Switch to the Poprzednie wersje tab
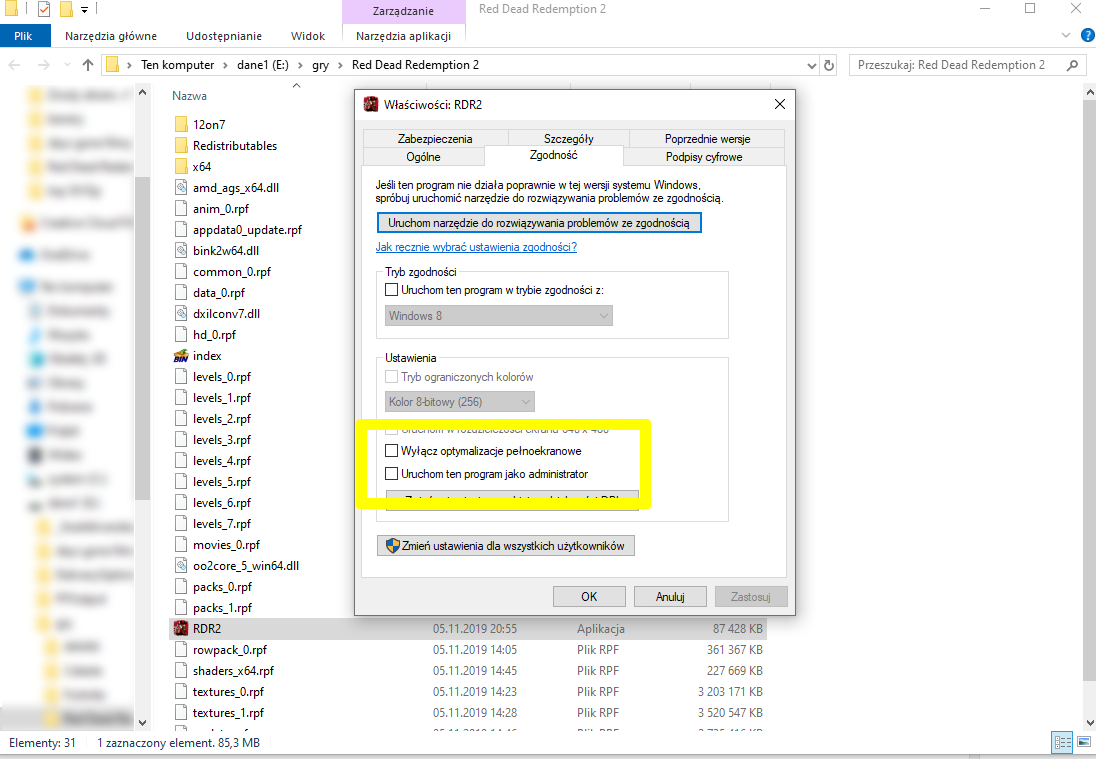This screenshot has height=759, width=1096. [x=707, y=138]
